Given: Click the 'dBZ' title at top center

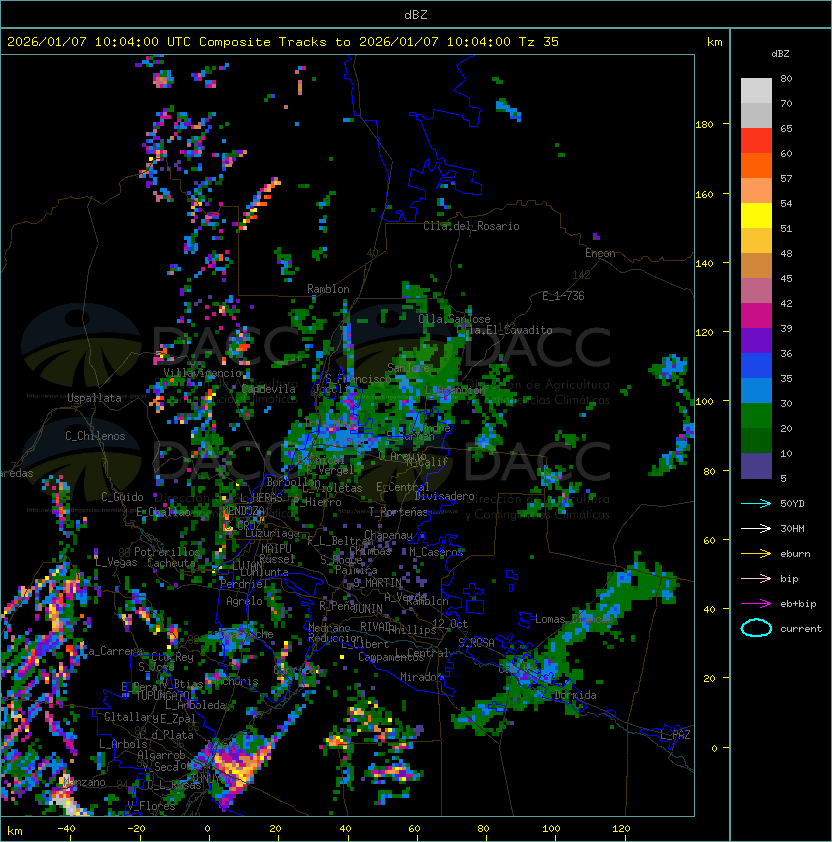Looking at the screenshot, I should coord(416,14).
